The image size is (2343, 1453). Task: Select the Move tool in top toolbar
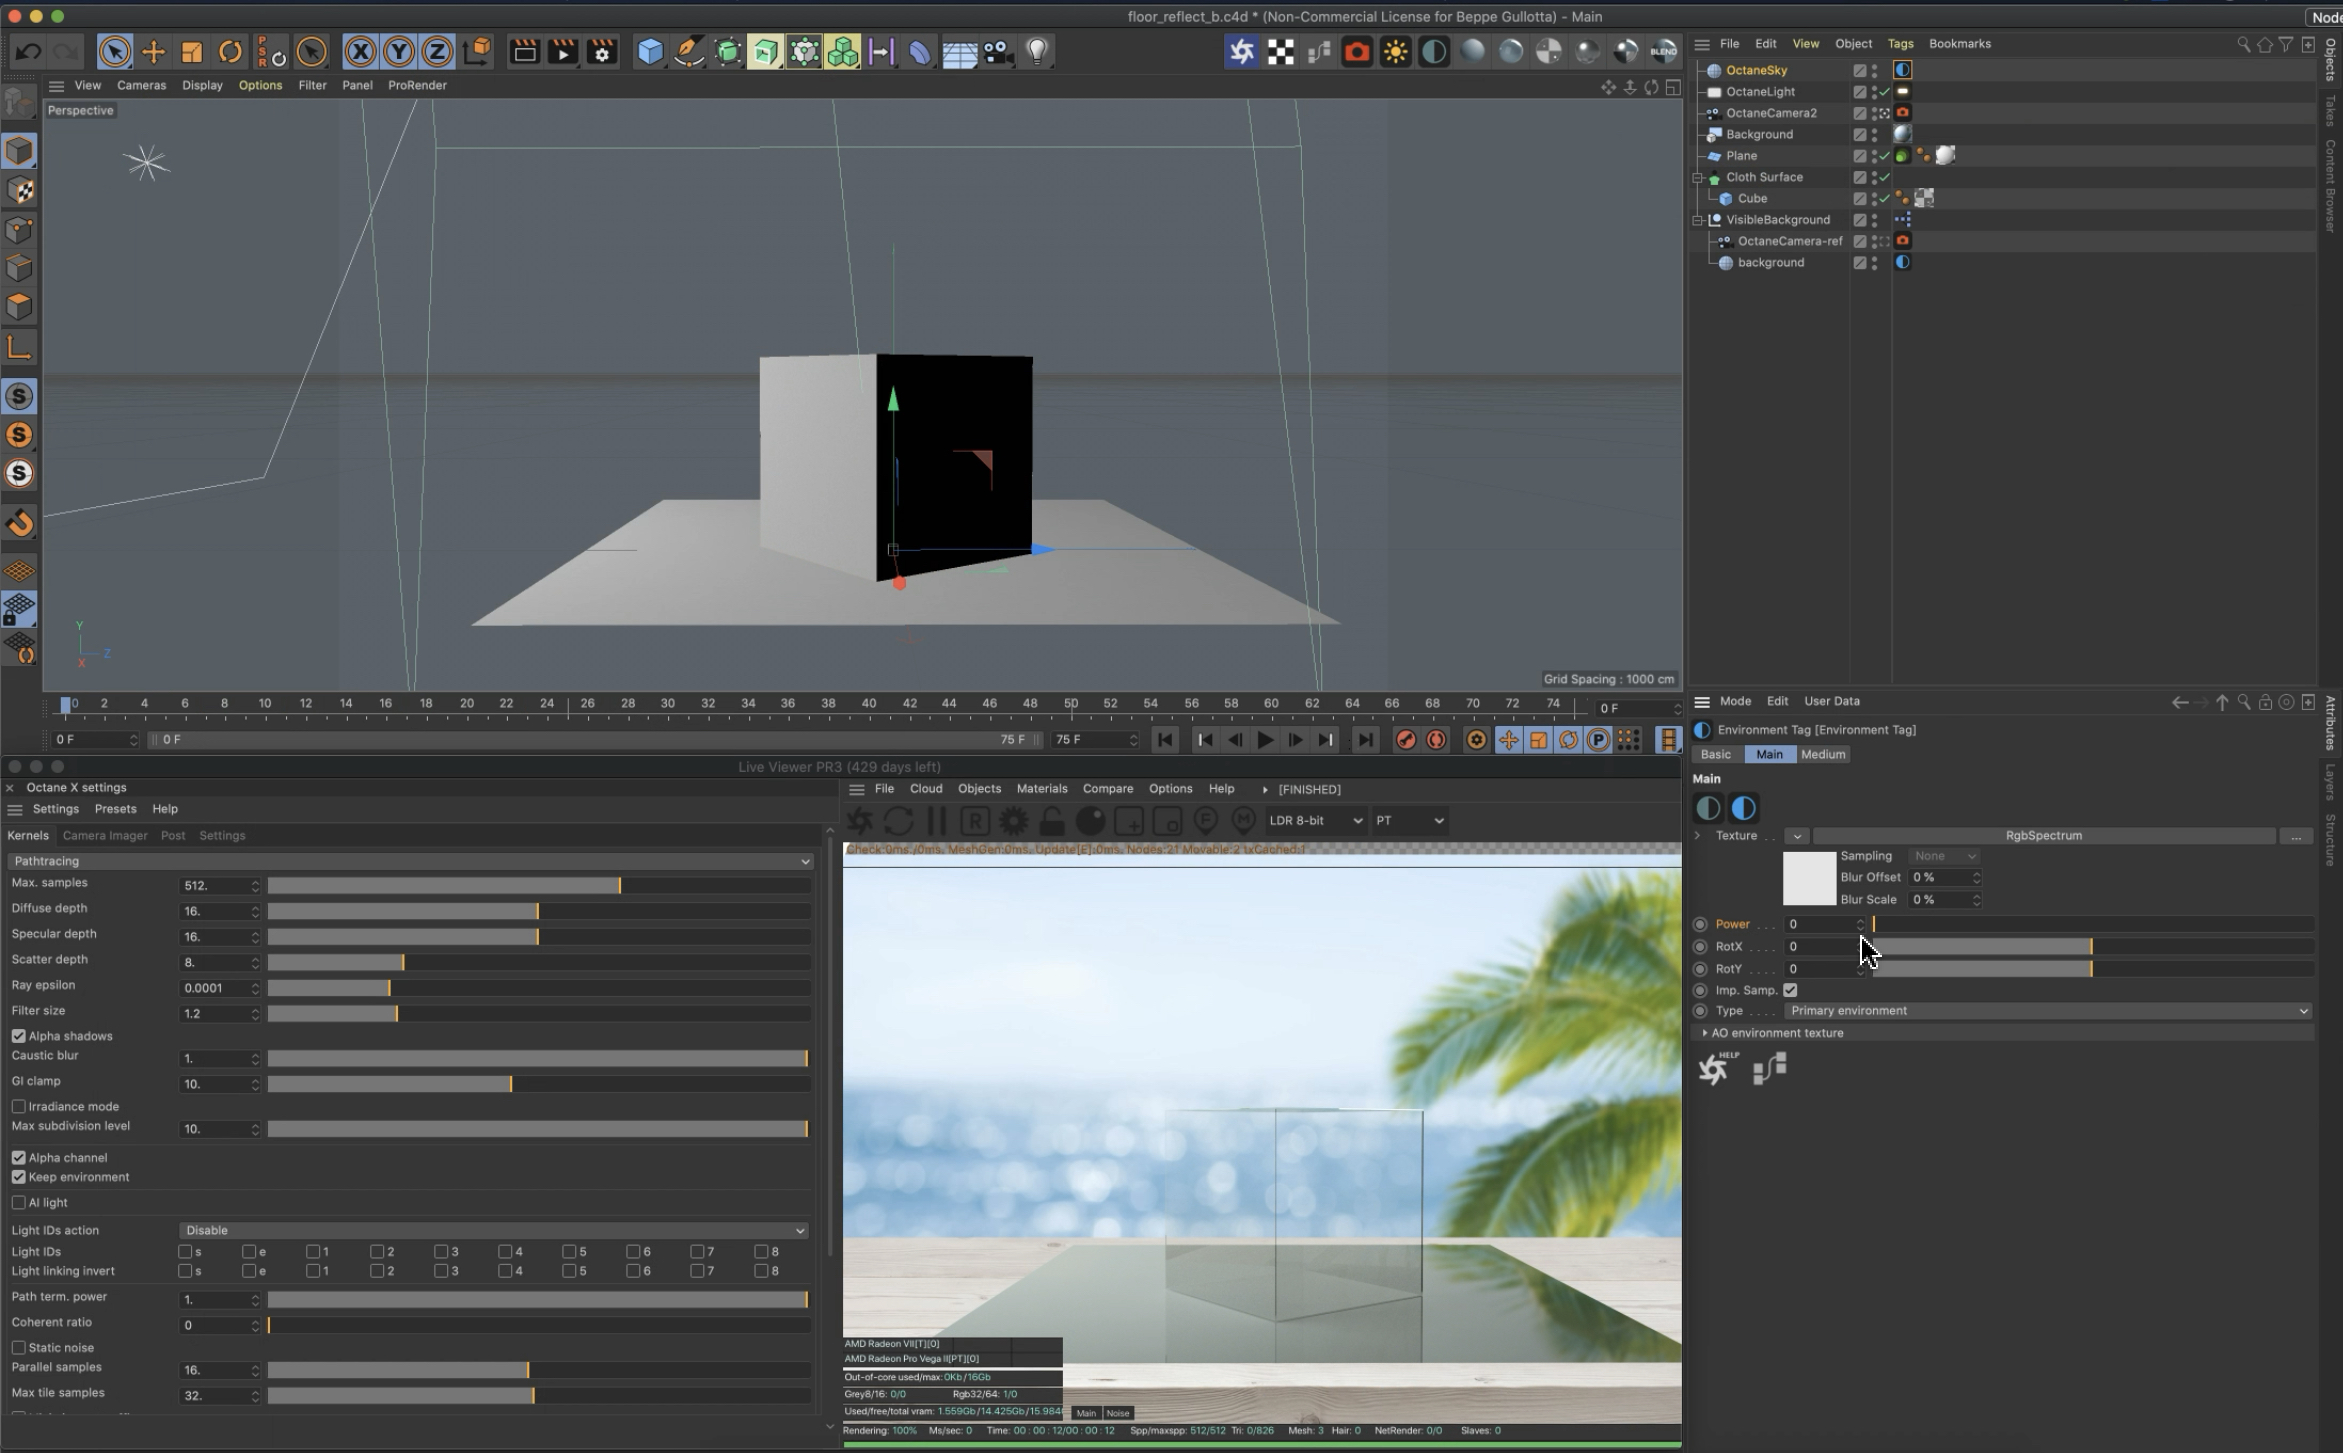[153, 52]
